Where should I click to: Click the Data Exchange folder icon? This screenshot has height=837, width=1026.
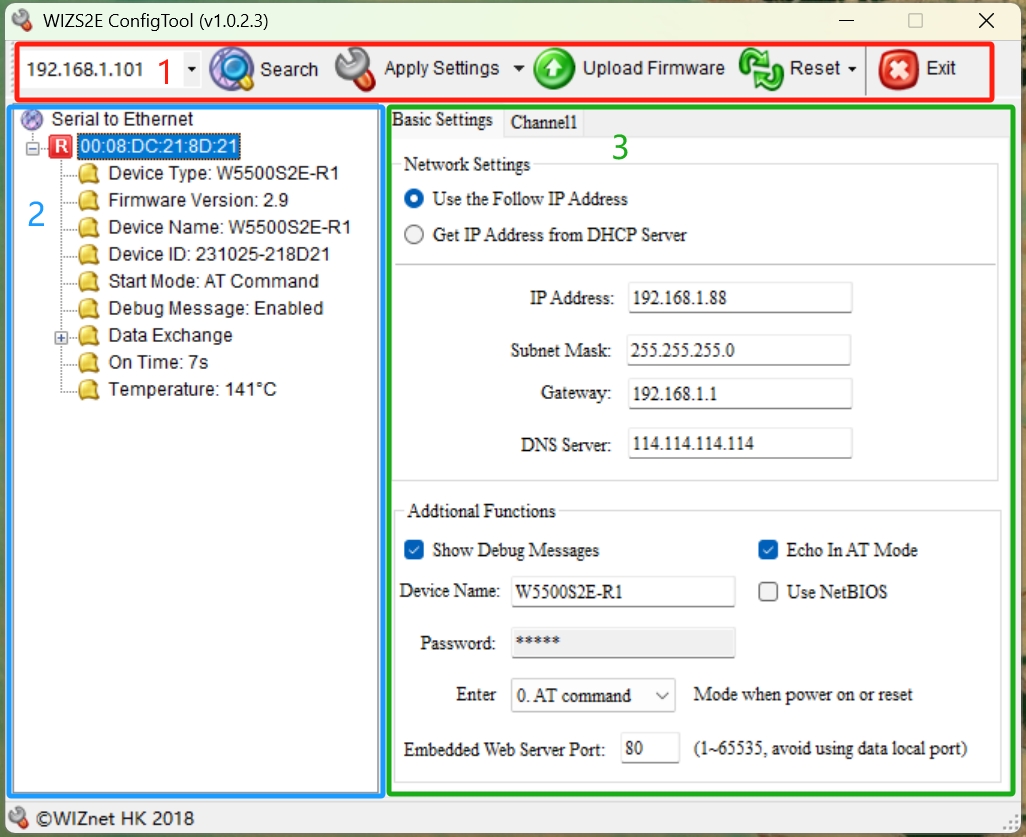point(90,336)
